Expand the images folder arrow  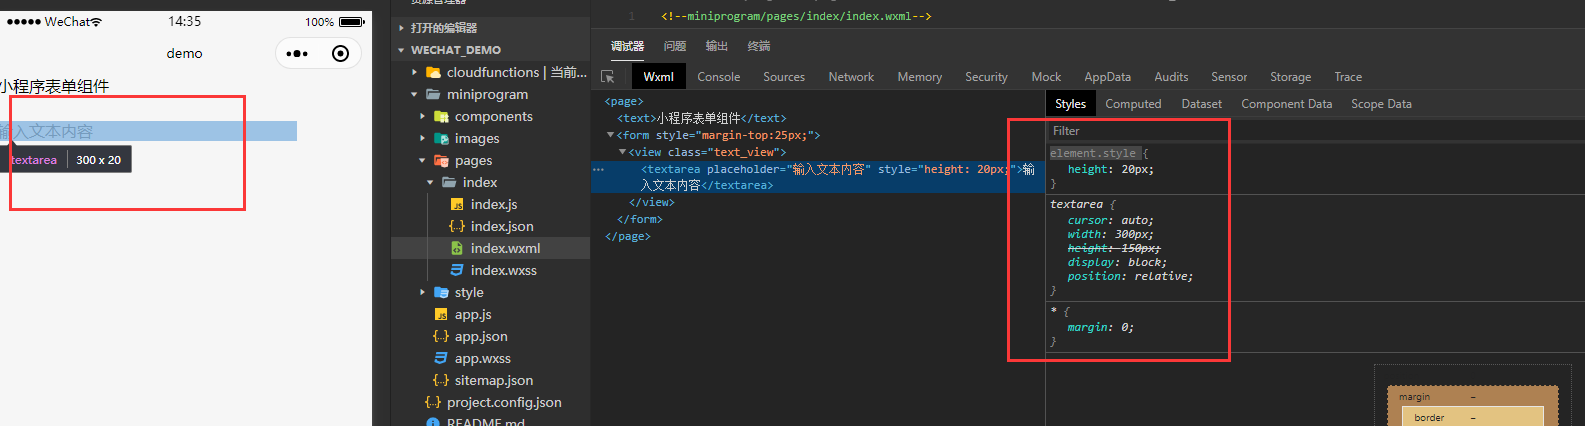[423, 138]
